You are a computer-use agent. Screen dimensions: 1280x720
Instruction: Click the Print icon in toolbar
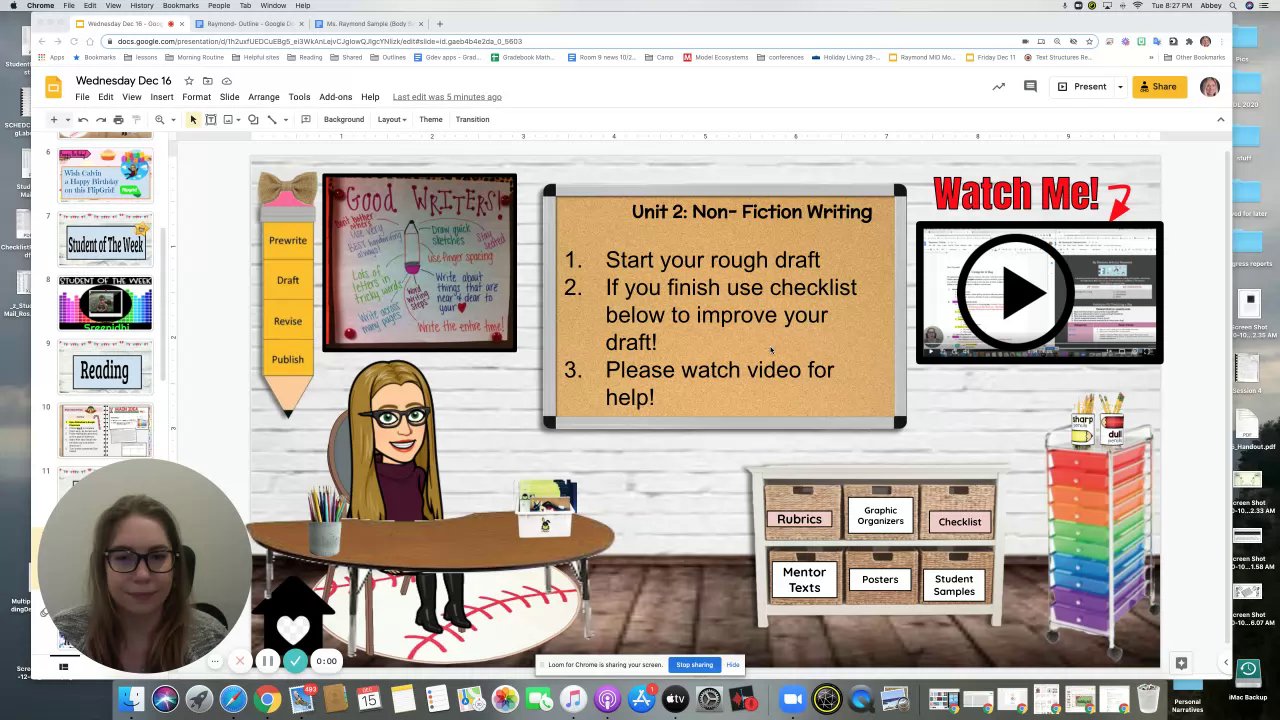(x=118, y=120)
